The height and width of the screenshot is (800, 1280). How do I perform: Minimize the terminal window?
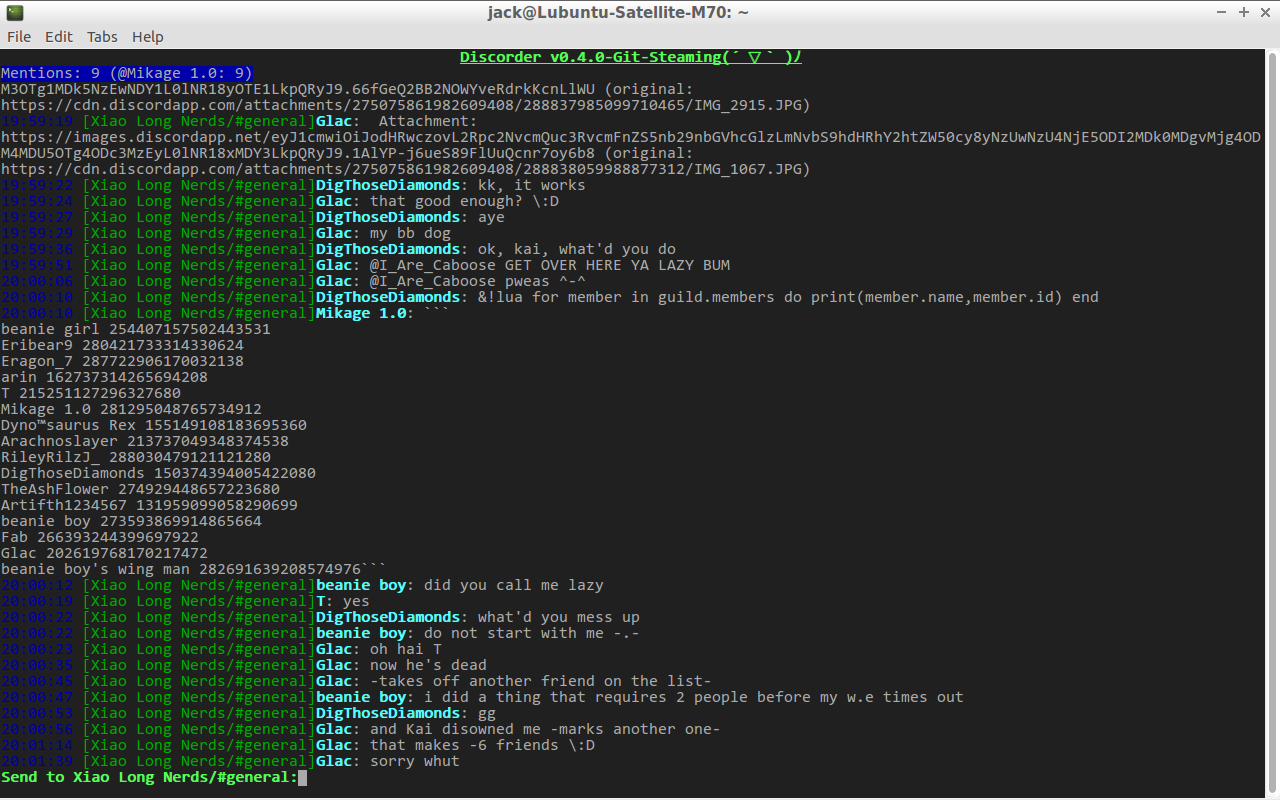(x=1223, y=12)
